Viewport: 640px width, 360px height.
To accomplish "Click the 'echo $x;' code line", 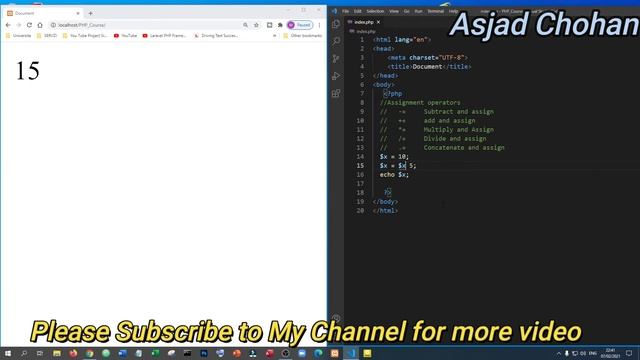I will 394,175.
